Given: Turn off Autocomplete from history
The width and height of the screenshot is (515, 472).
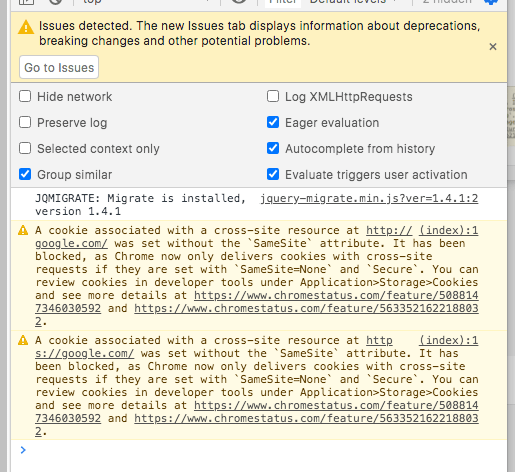Looking at the screenshot, I should (273, 148).
